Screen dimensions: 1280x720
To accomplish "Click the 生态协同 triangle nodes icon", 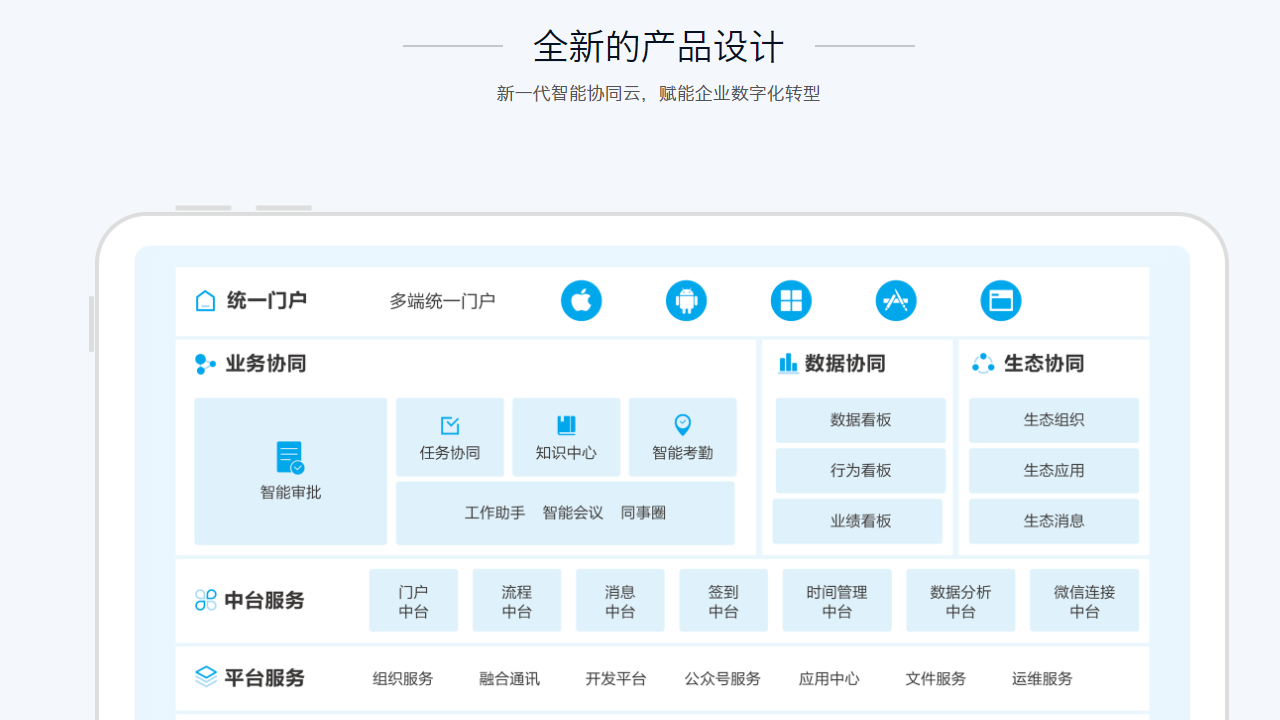I will pyautogui.click(x=984, y=363).
